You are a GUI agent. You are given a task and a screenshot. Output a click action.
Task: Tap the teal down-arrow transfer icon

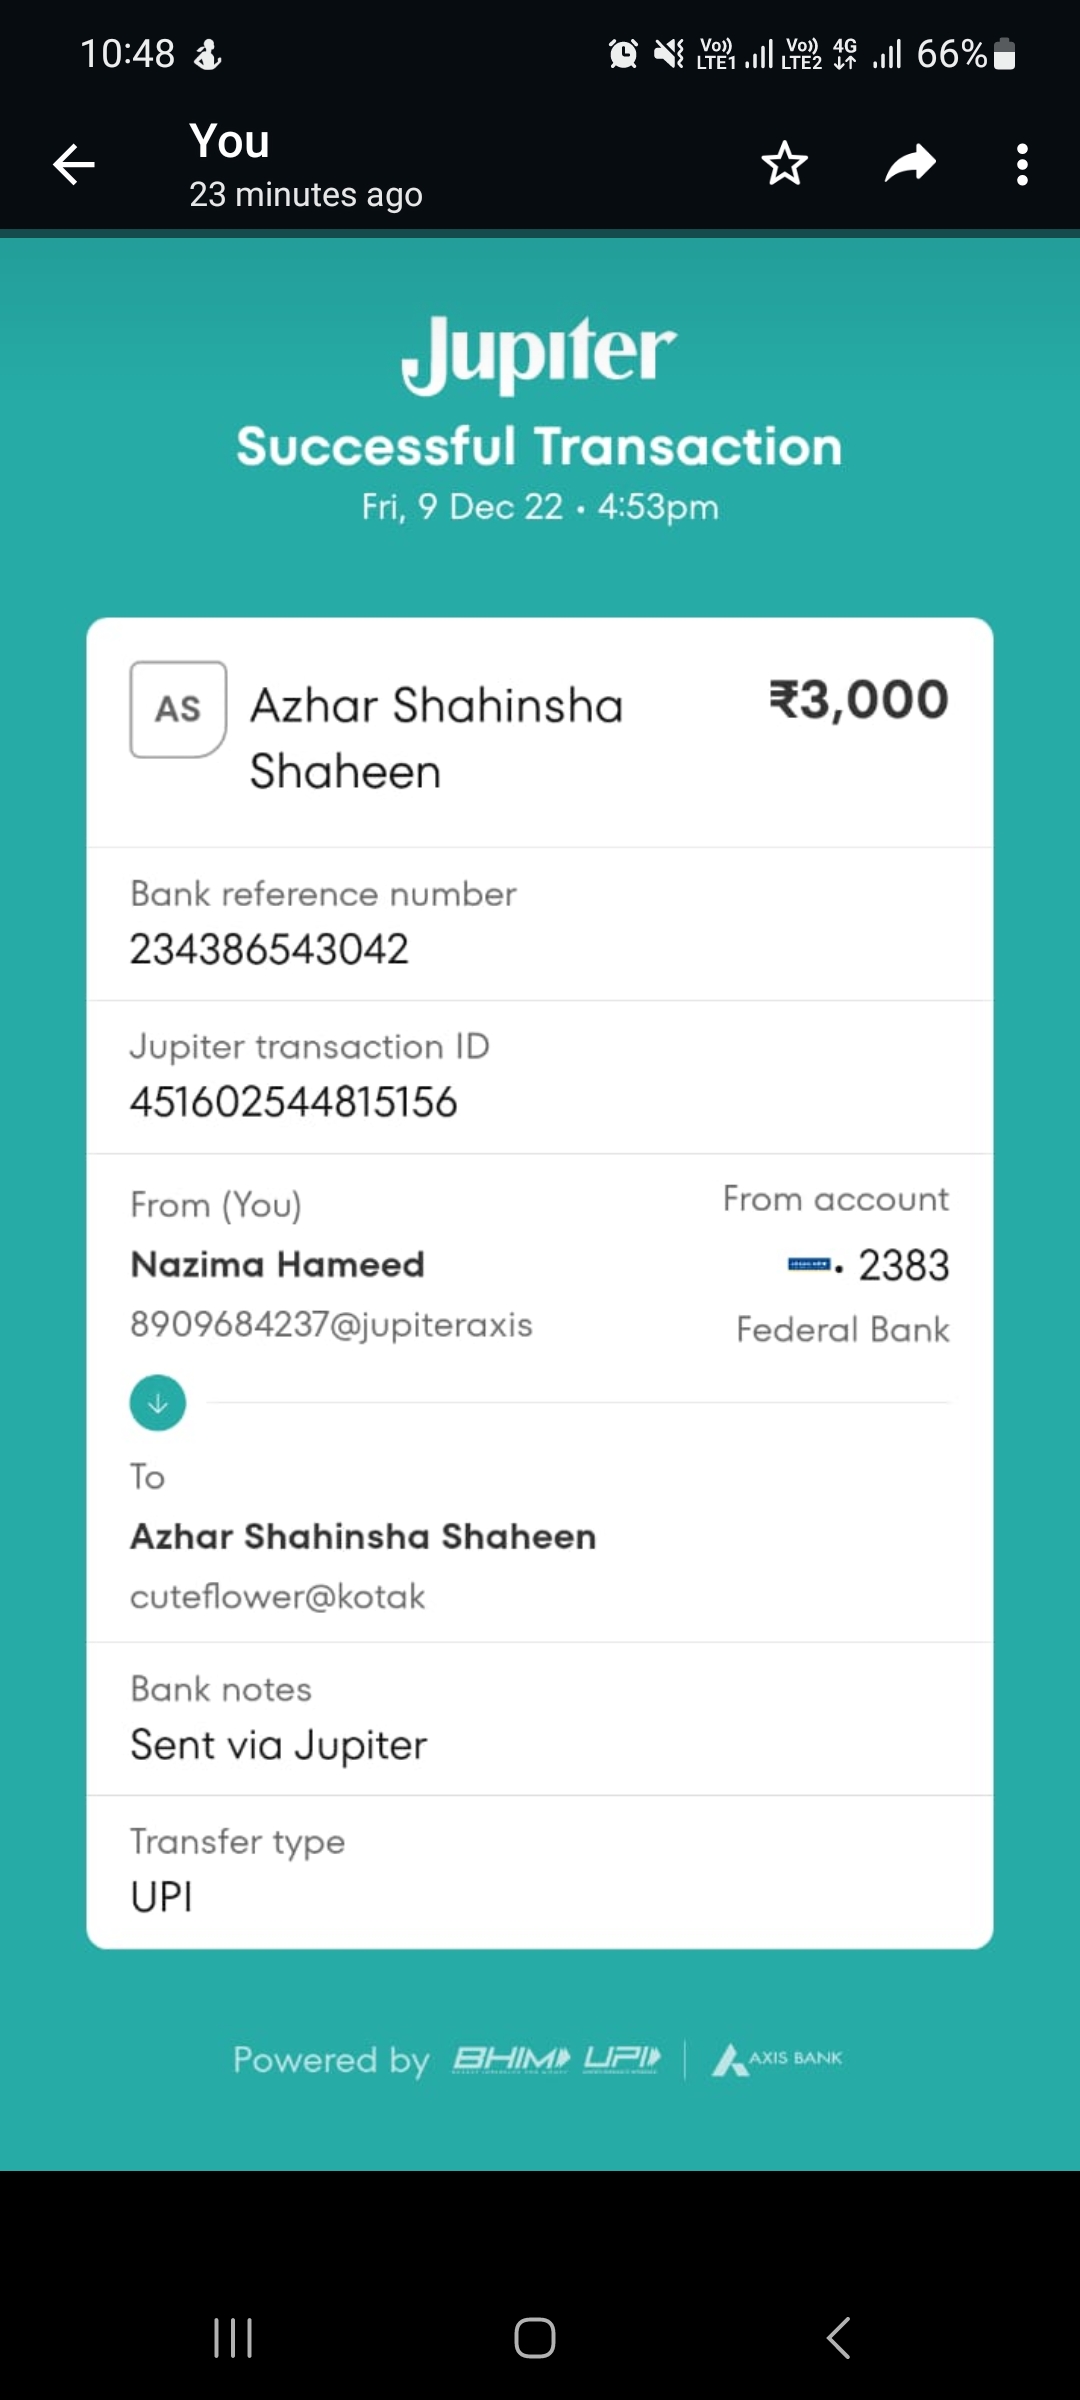(x=158, y=1403)
